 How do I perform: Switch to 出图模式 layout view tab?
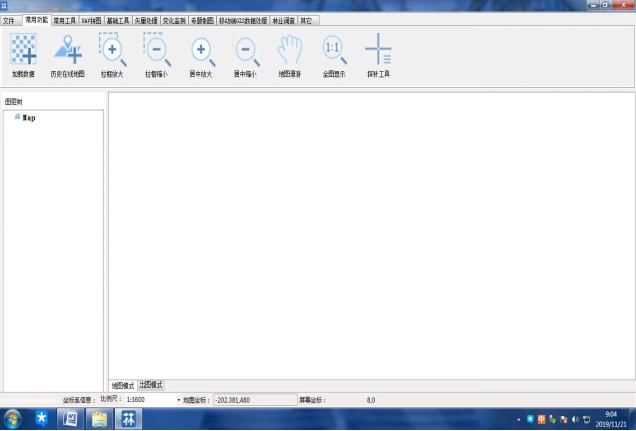(151, 385)
